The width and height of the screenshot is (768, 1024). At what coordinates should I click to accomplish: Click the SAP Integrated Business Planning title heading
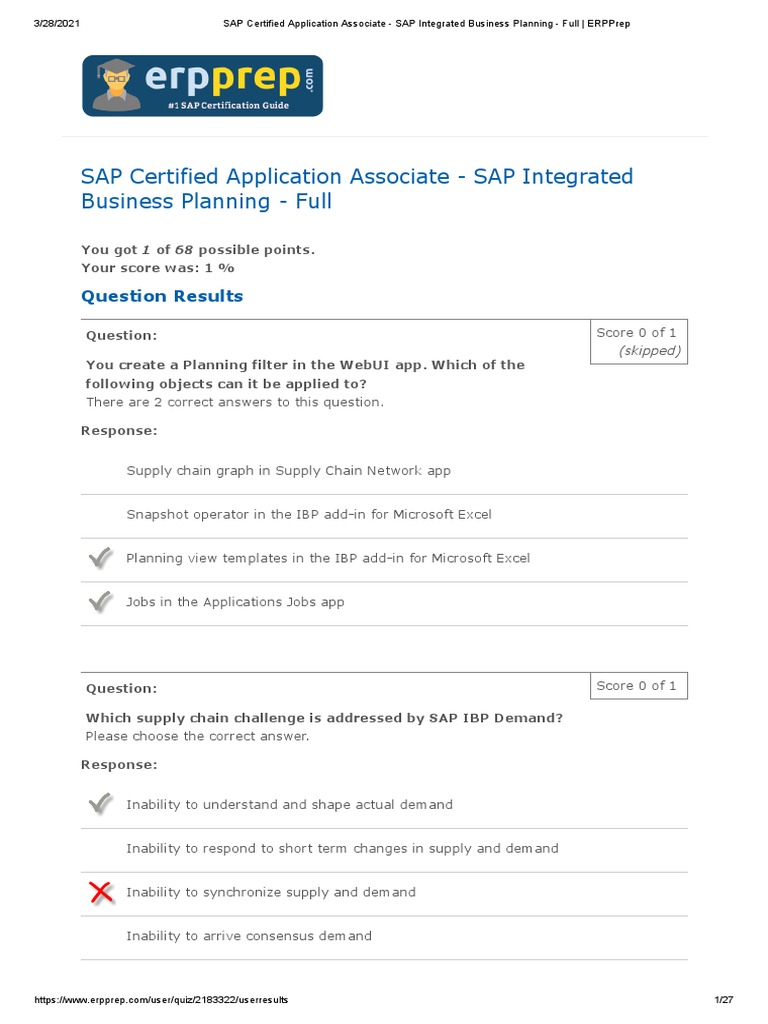click(x=356, y=189)
